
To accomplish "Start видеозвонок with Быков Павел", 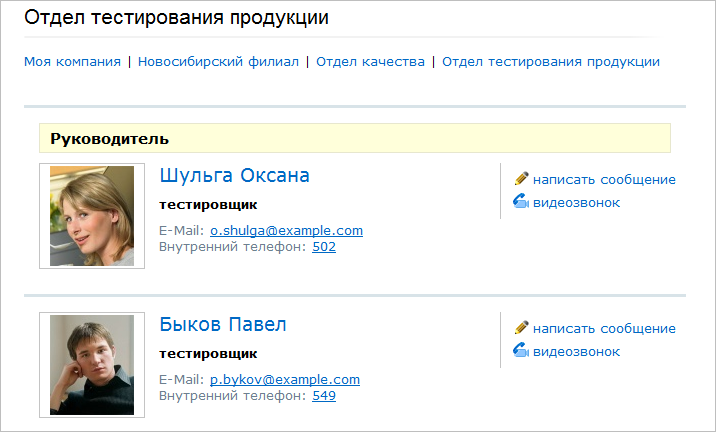I will click(576, 351).
